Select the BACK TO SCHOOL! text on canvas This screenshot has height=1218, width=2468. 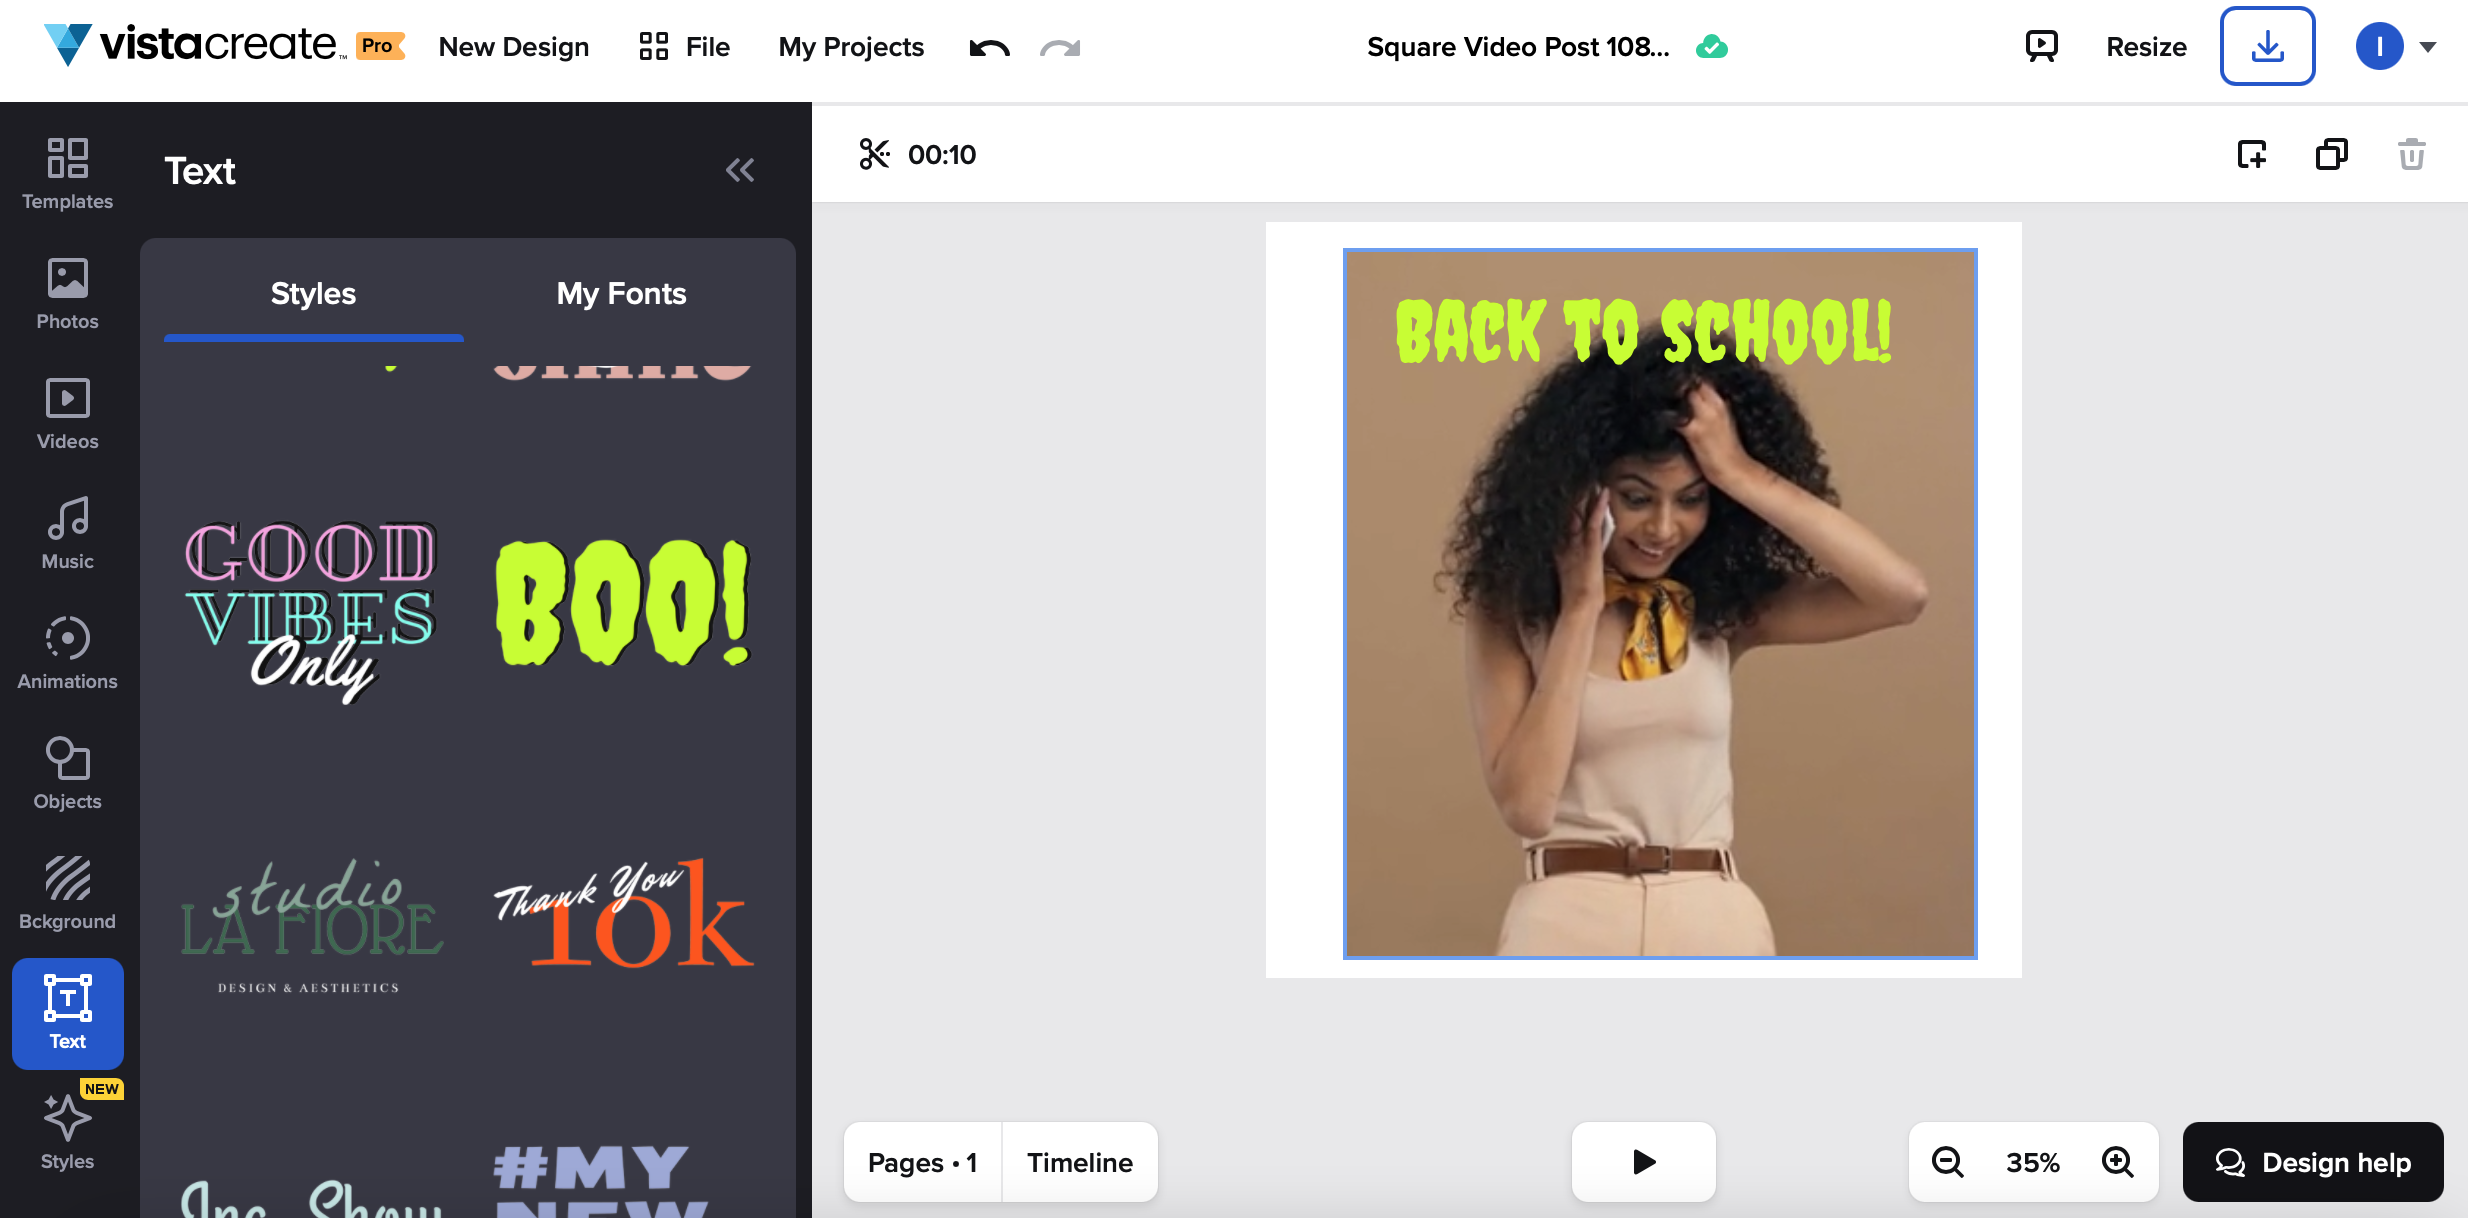[x=1643, y=331]
